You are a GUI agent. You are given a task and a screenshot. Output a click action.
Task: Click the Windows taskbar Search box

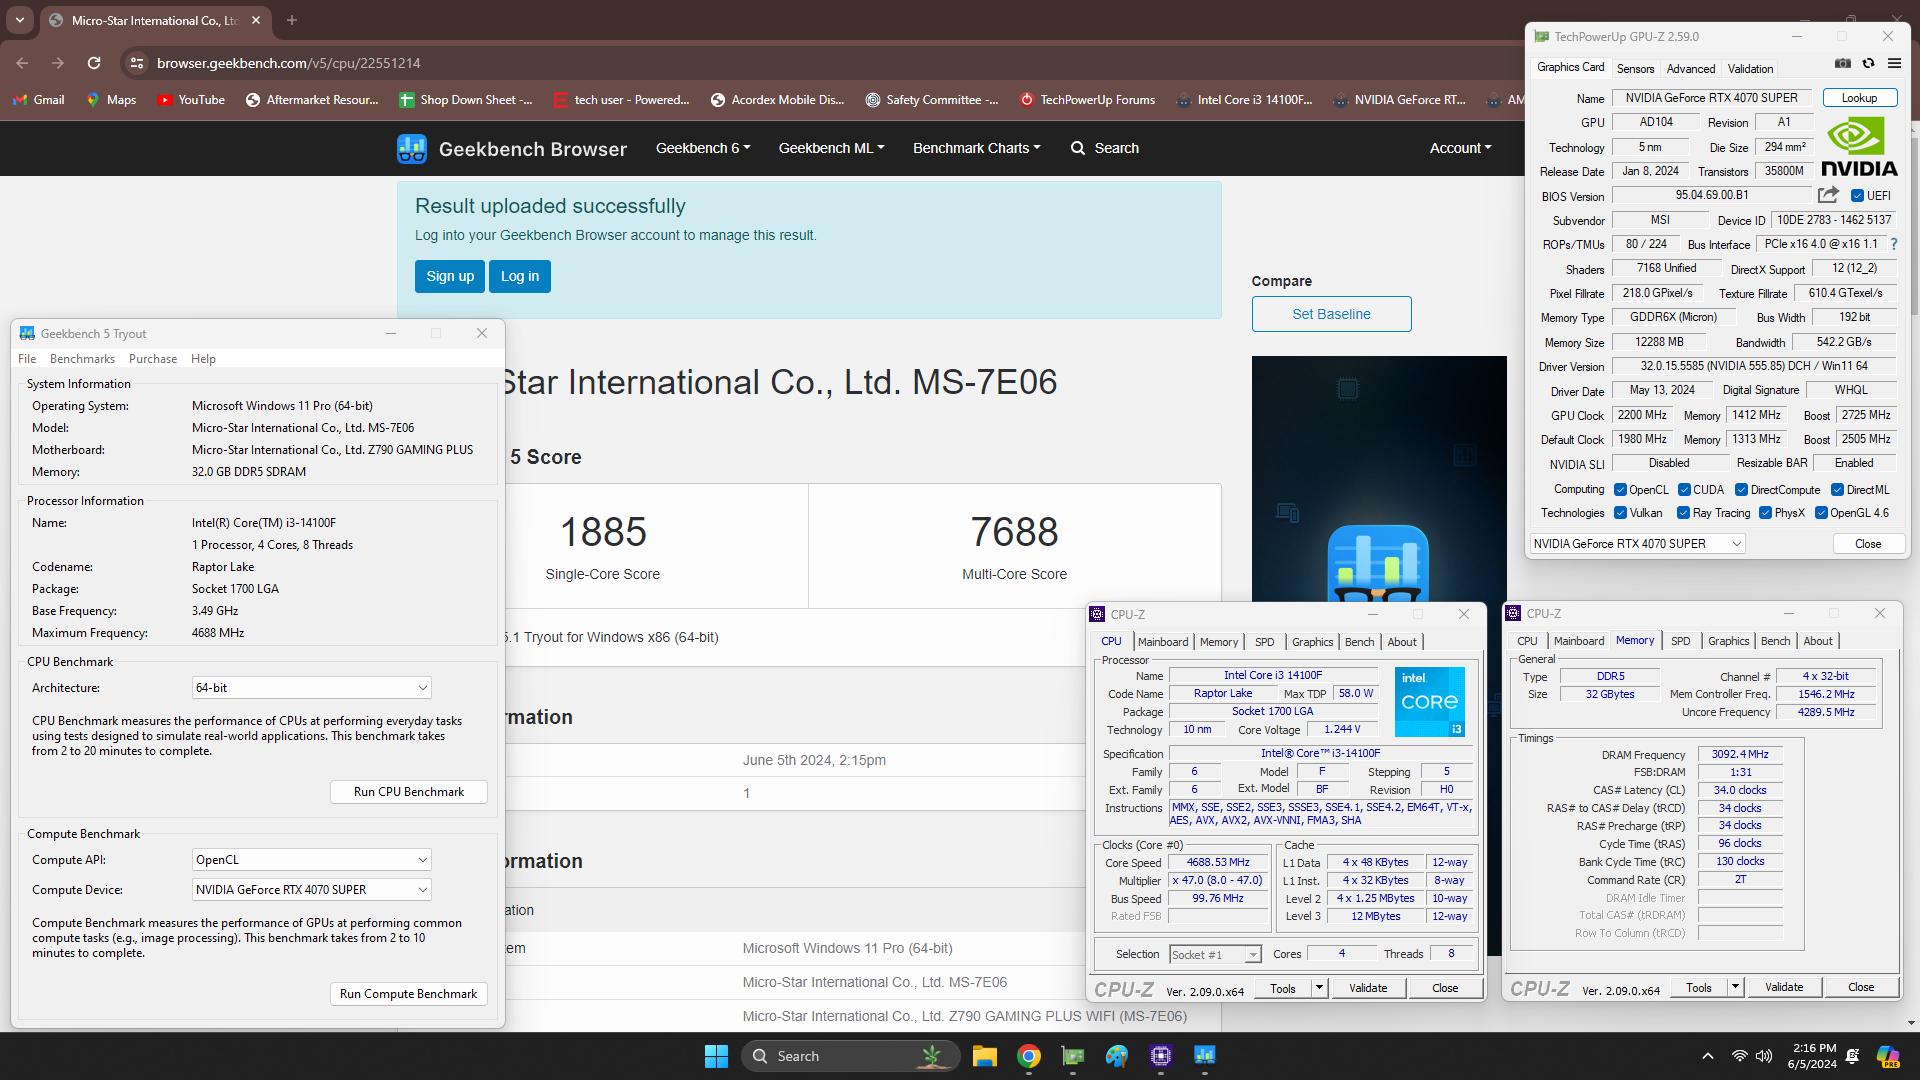click(850, 1056)
